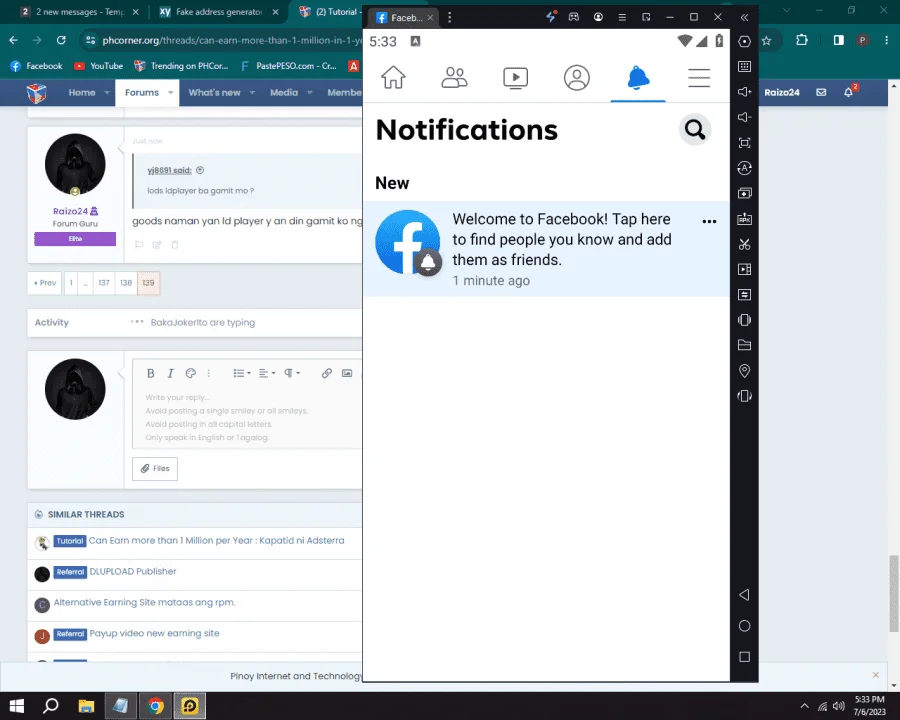
Task: Click LDPlayer lightning booster icon
Action: click(551, 17)
